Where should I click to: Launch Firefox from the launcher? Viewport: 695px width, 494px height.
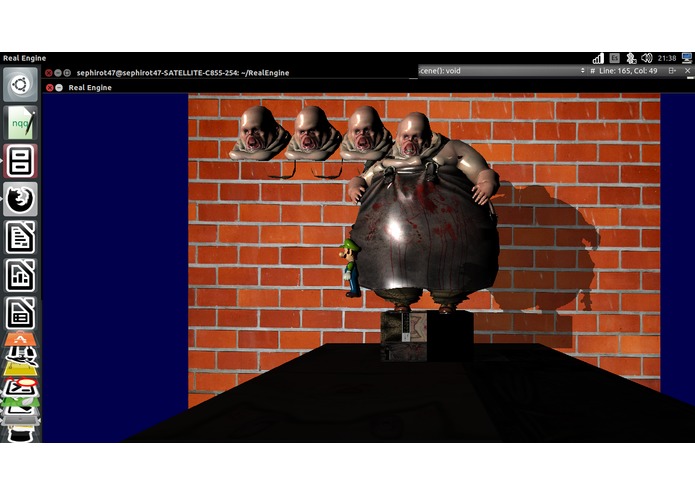tap(20, 199)
